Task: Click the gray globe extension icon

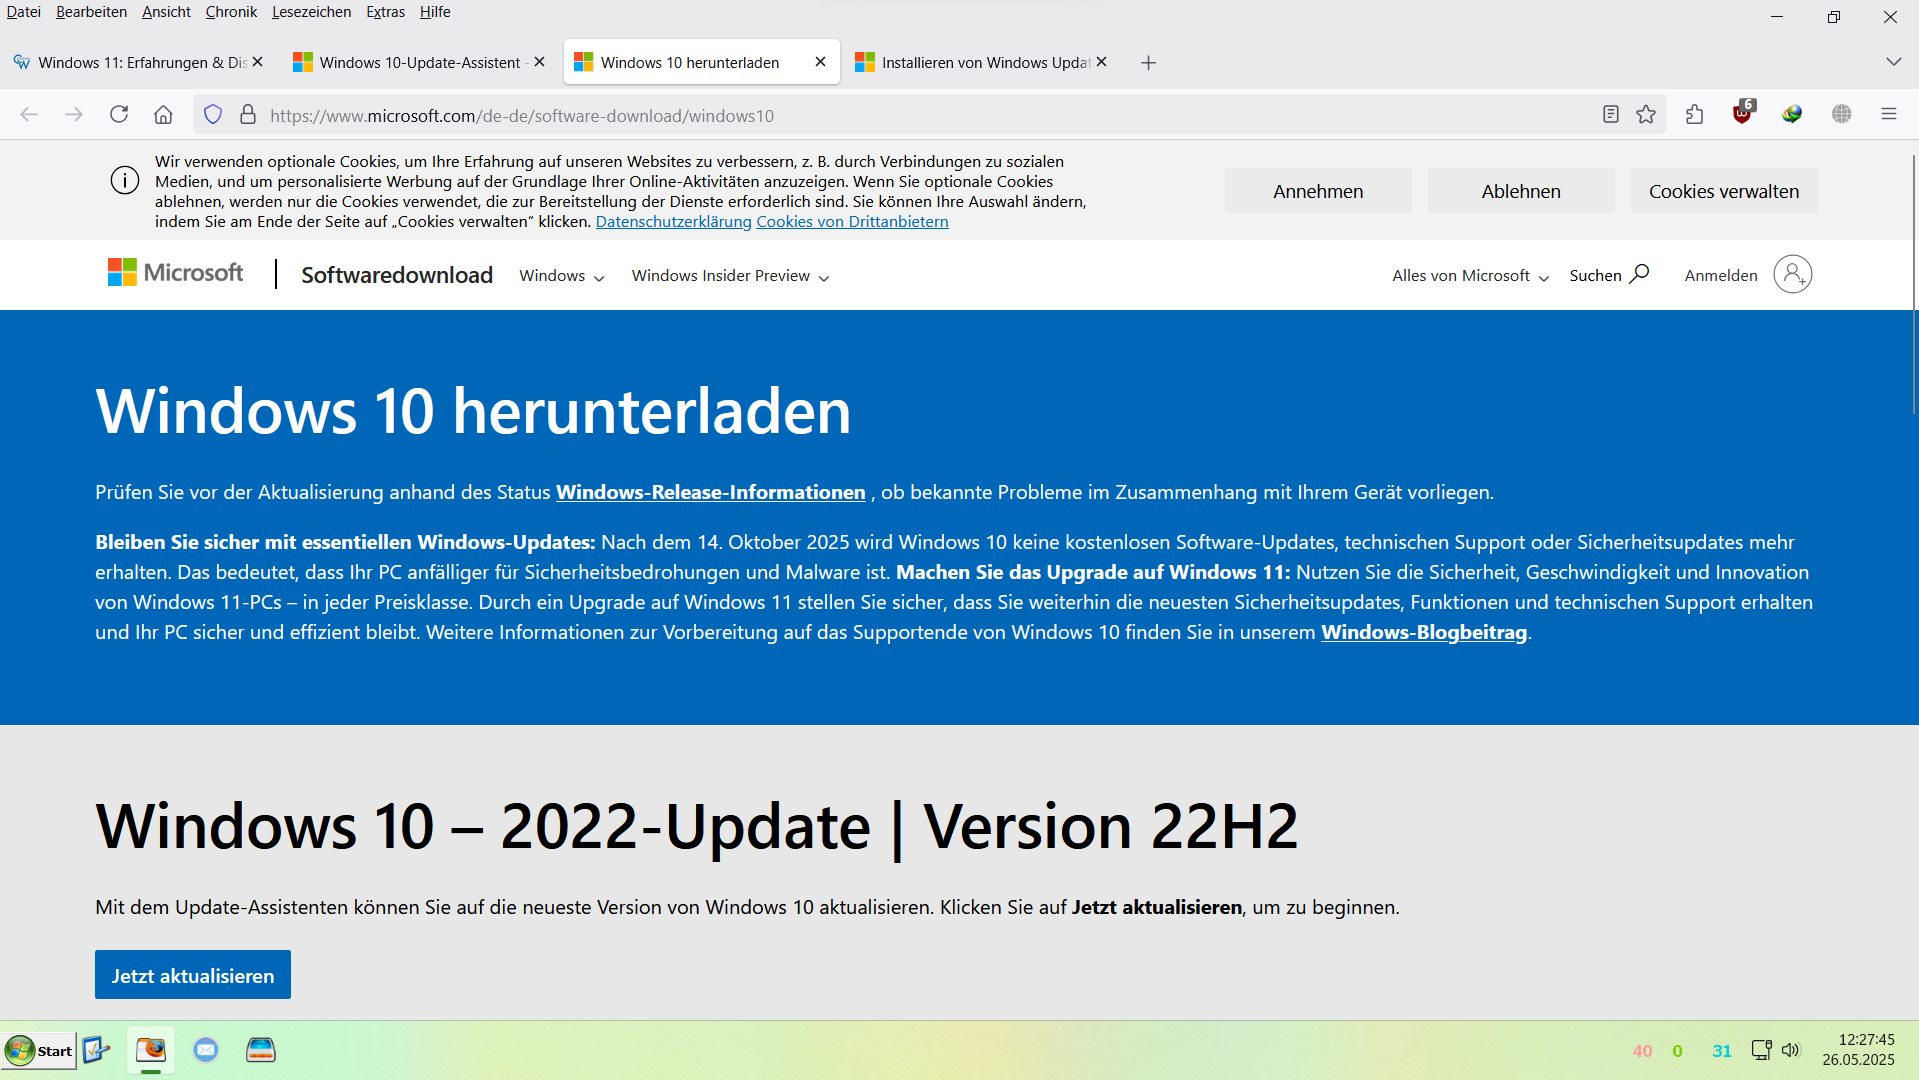Action: tap(1841, 115)
